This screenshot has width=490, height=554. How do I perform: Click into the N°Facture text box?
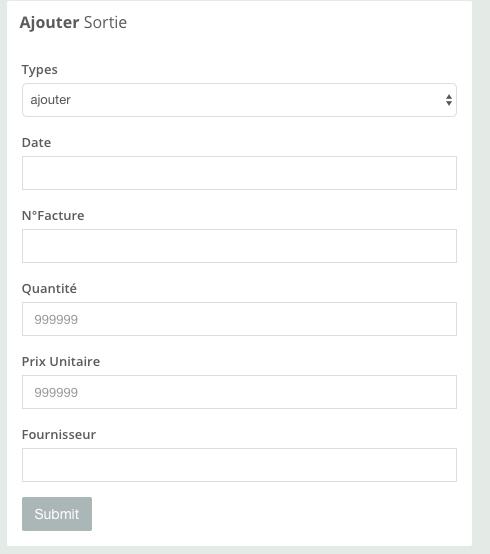coord(239,246)
